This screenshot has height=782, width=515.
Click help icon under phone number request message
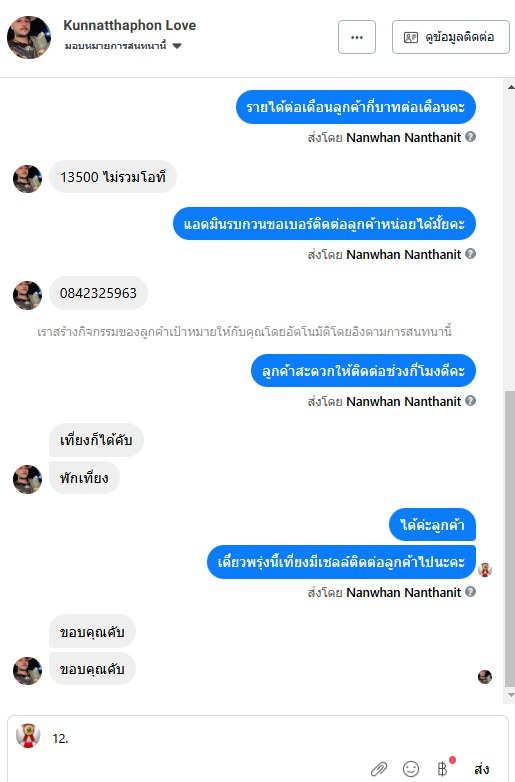click(x=470, y=253)
